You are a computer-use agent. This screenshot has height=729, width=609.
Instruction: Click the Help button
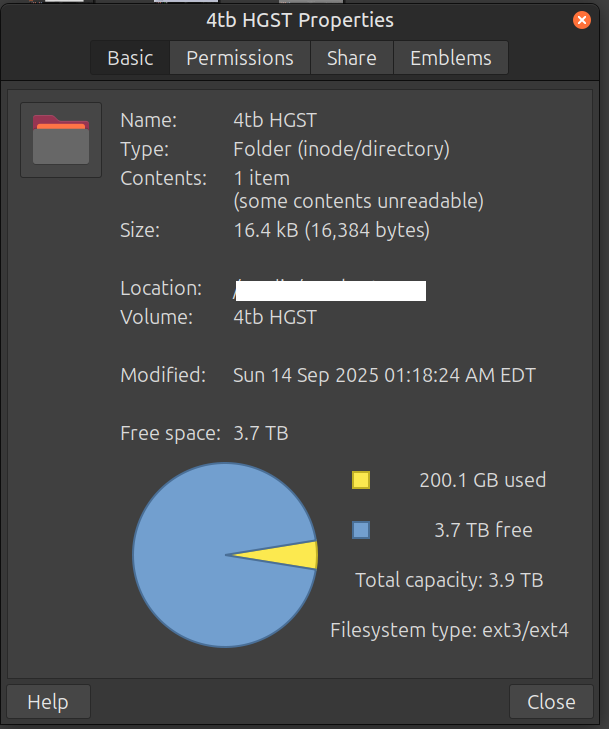pos(48,702)
